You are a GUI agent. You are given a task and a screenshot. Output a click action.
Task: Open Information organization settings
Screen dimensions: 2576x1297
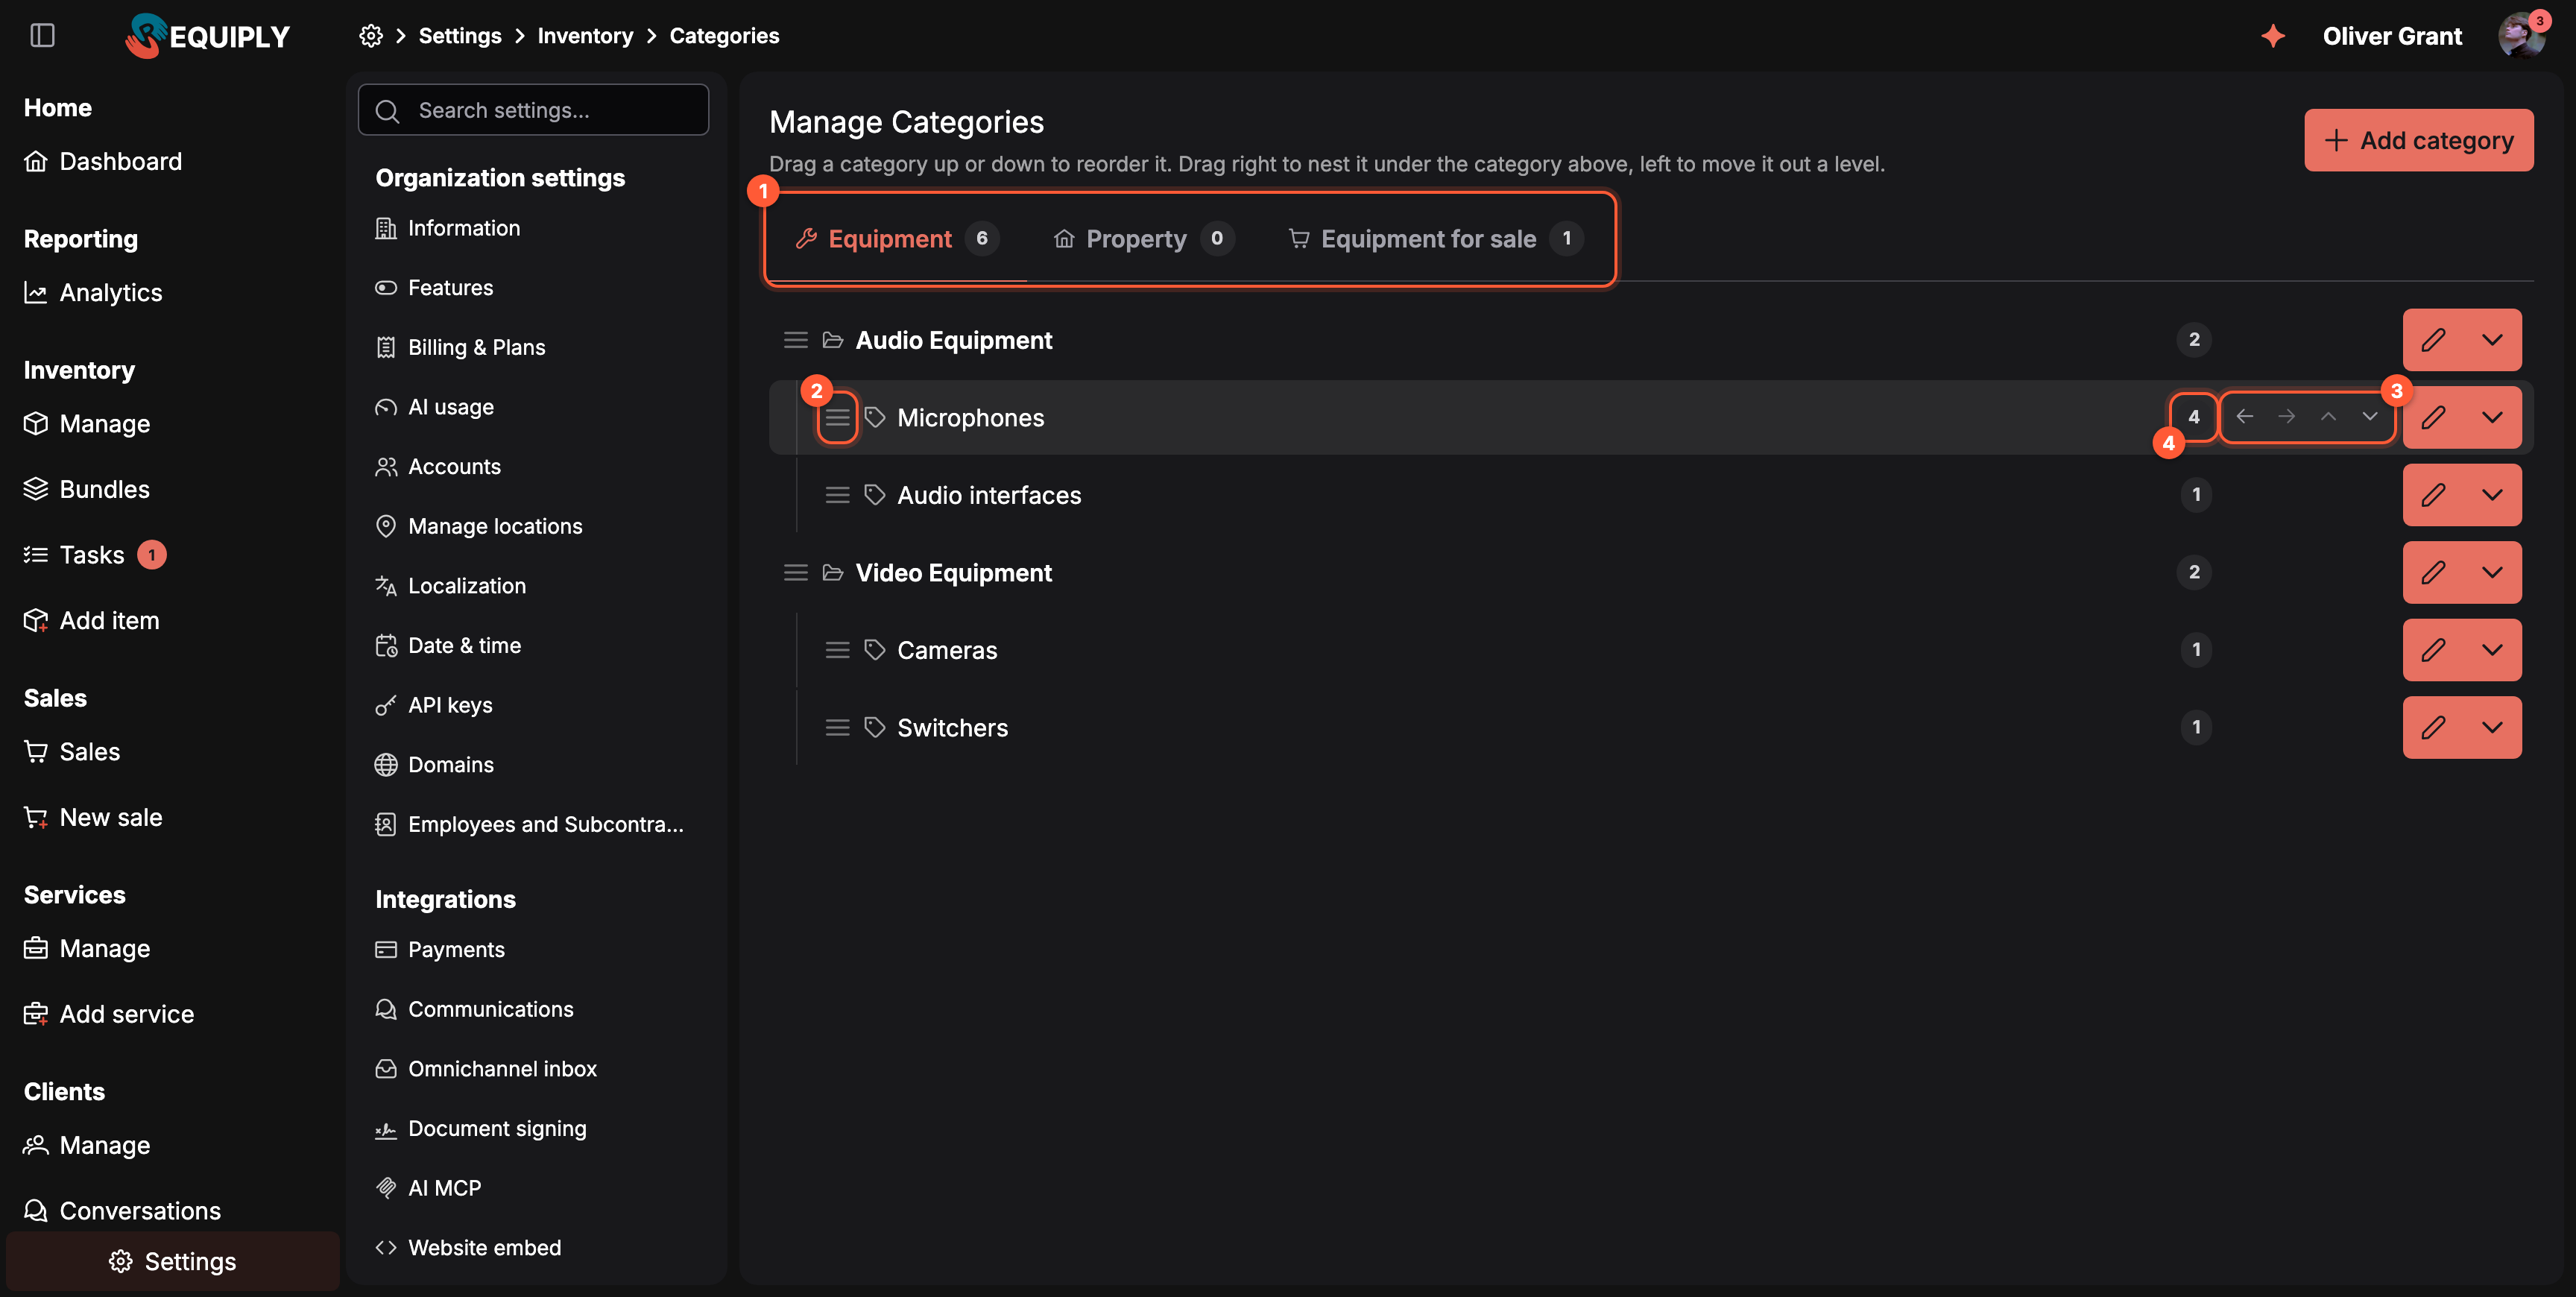448,228
